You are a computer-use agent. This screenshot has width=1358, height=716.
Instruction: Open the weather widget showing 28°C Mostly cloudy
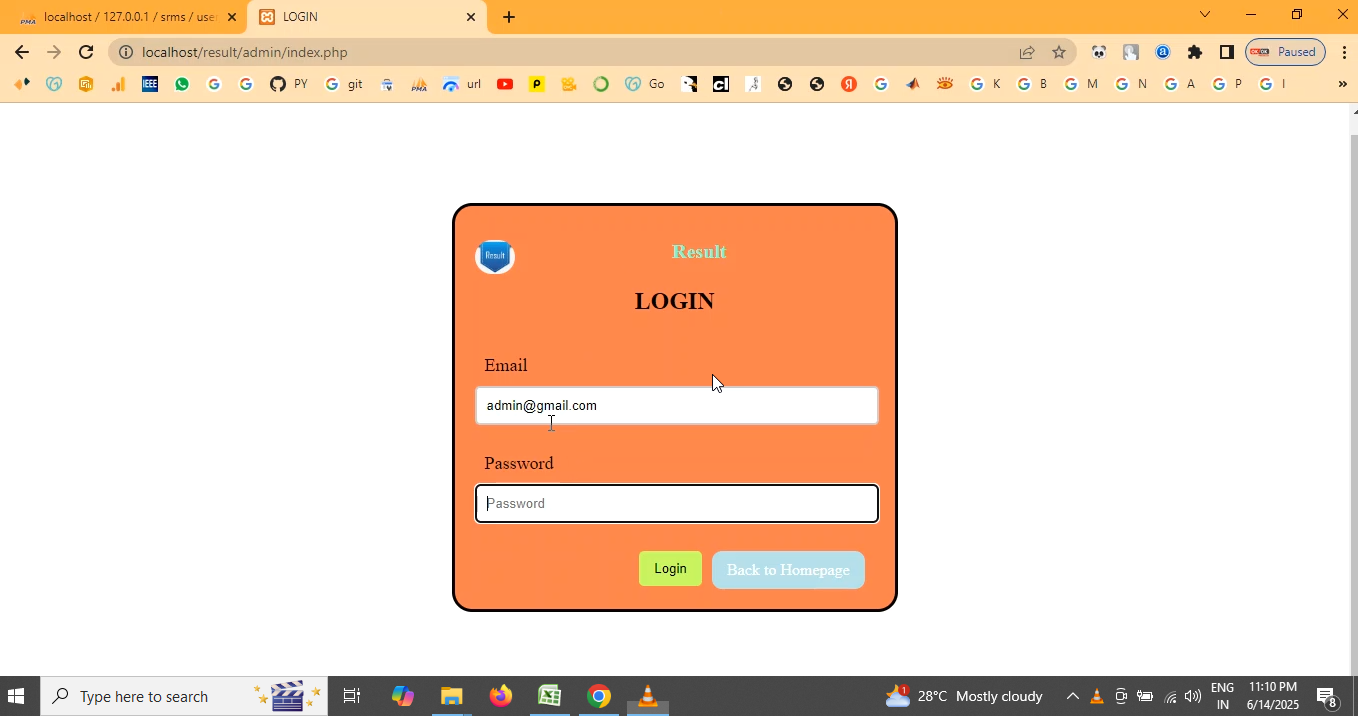(964, 696)
